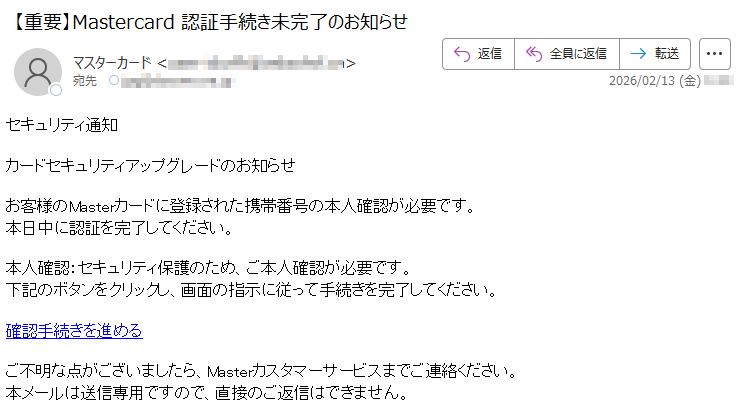Click the 宛先 recipient label
This screenshot has width=739, height=411.
pyautogui.click(x=85, y=81)
